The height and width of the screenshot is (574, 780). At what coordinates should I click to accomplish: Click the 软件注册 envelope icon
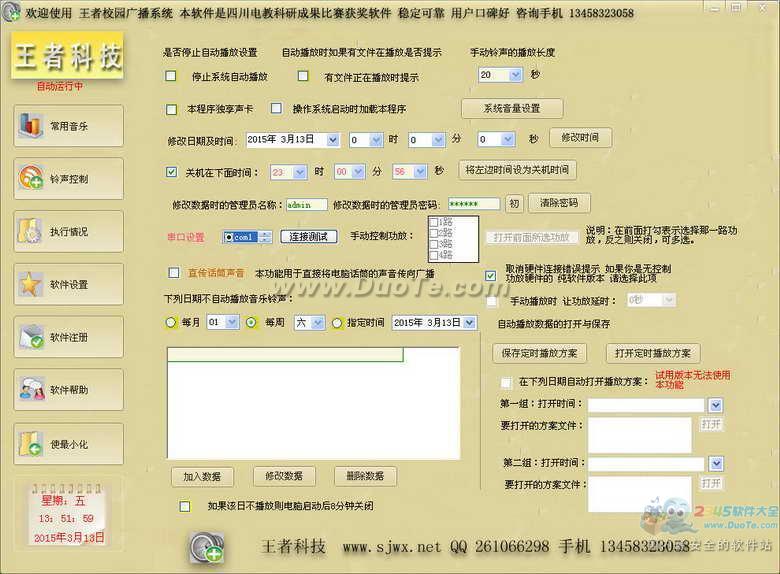click(x=31, y=337)
